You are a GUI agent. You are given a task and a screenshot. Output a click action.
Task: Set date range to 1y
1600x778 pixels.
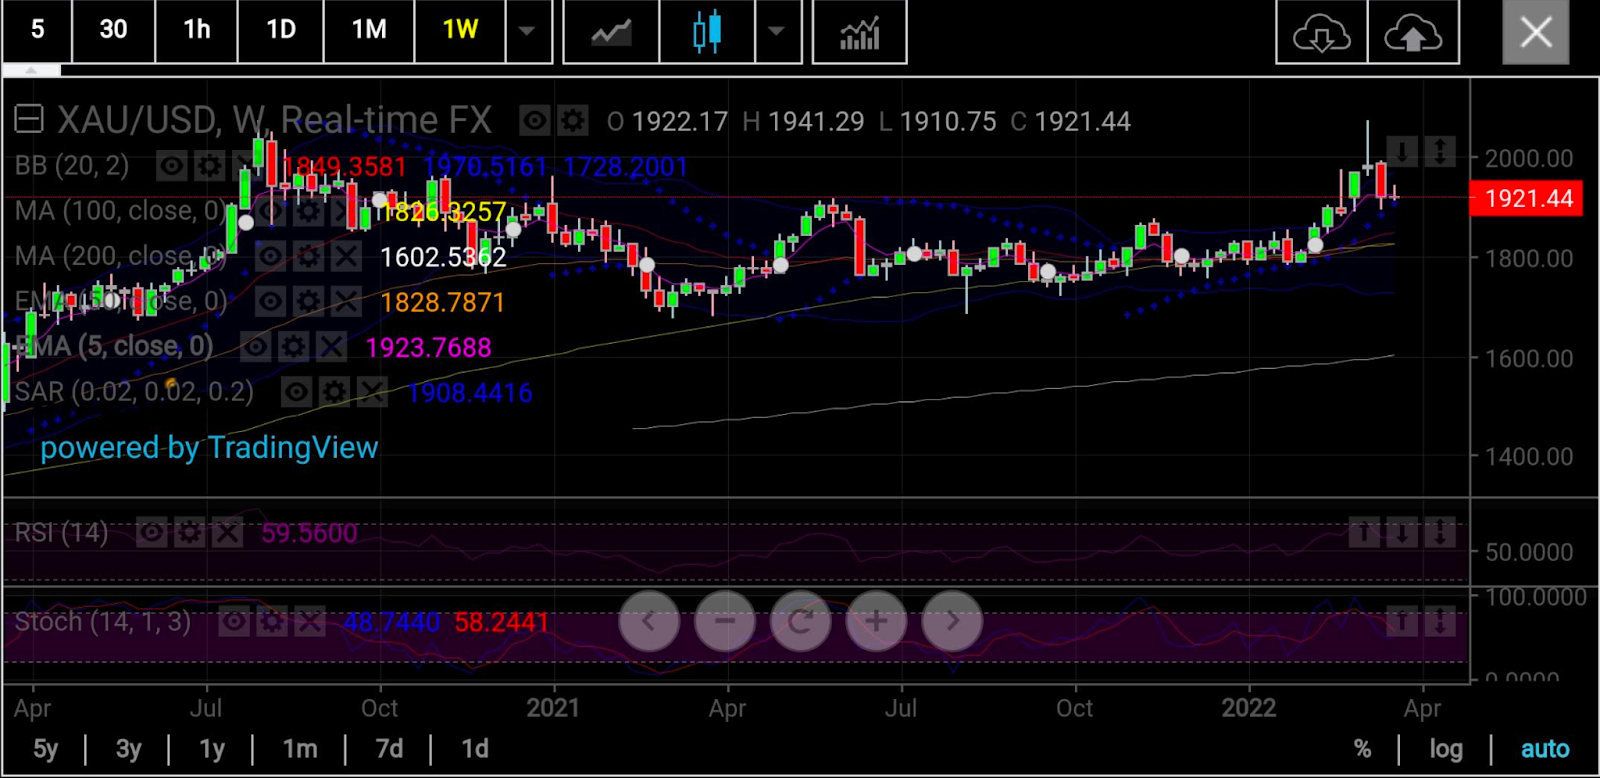tap(212, 749)
